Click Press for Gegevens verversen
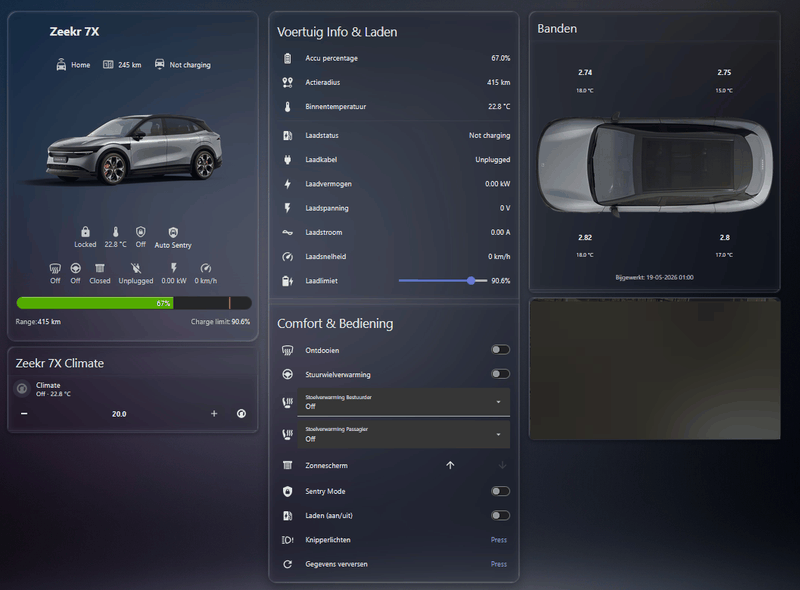The image size is (800, 590). (x=498, y=564)
